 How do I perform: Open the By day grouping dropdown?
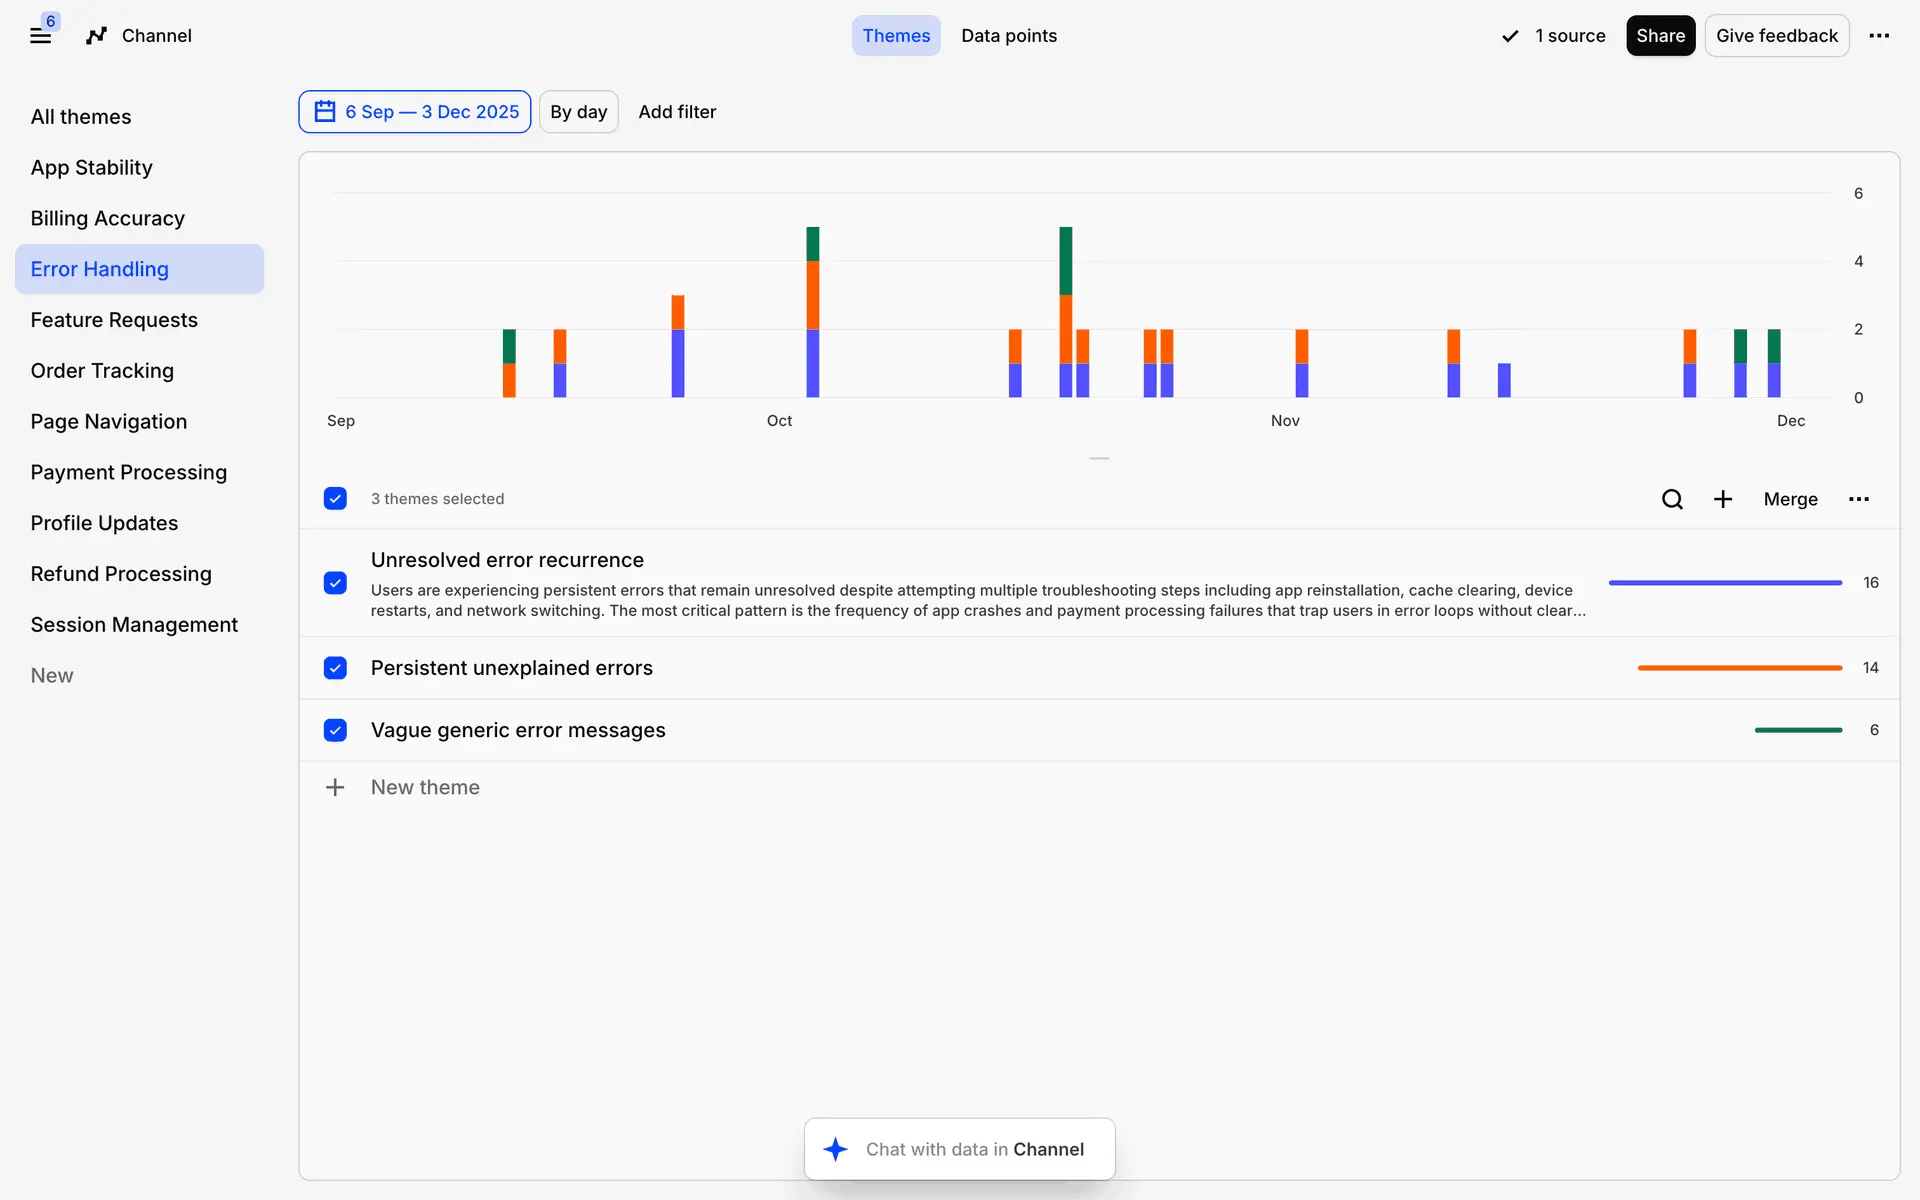[x=578, y=112]
